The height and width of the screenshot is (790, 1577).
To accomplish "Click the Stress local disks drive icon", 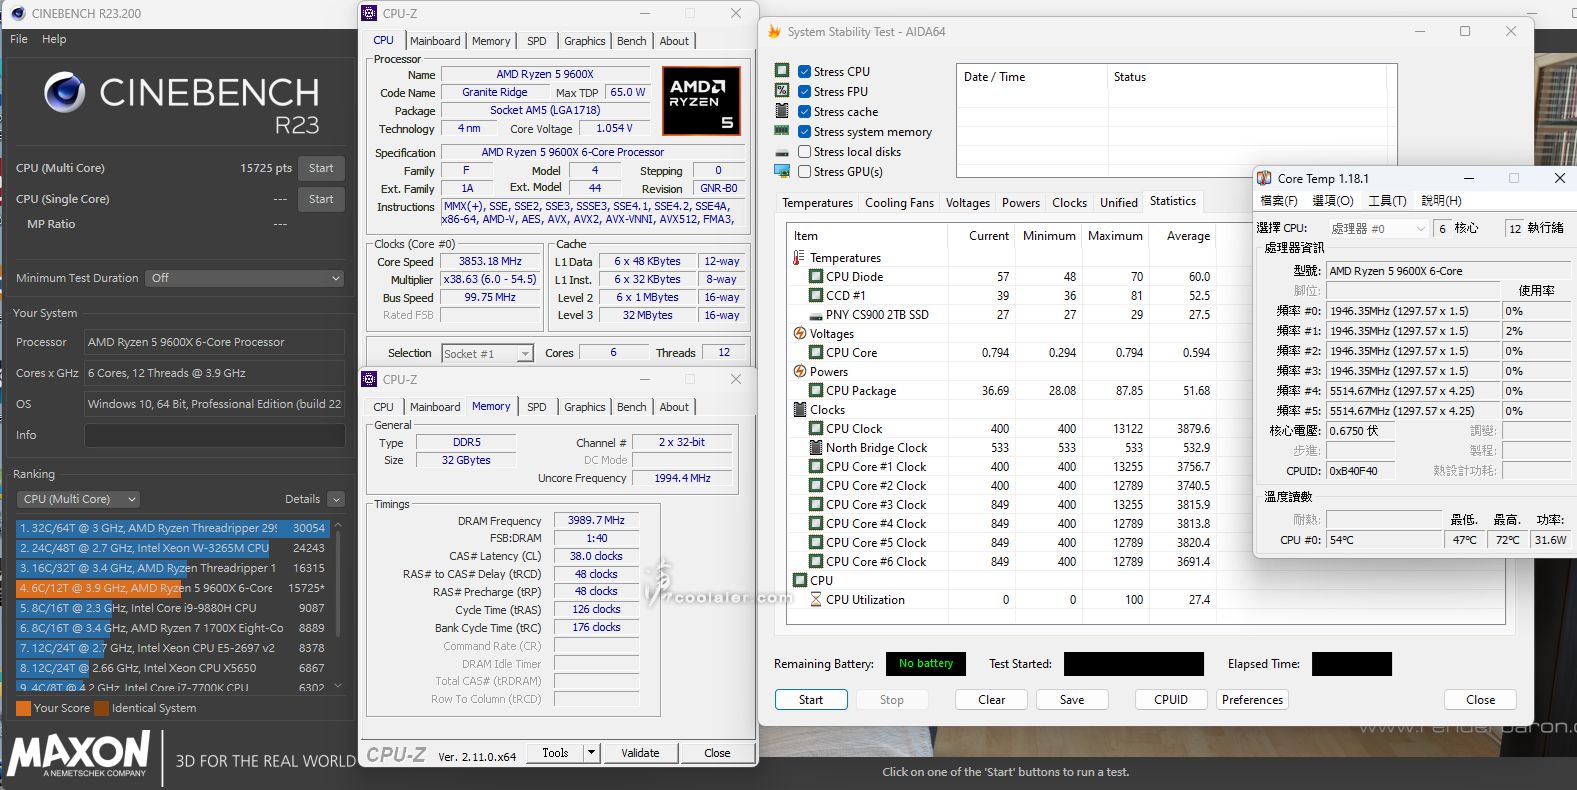I will 782,152.
